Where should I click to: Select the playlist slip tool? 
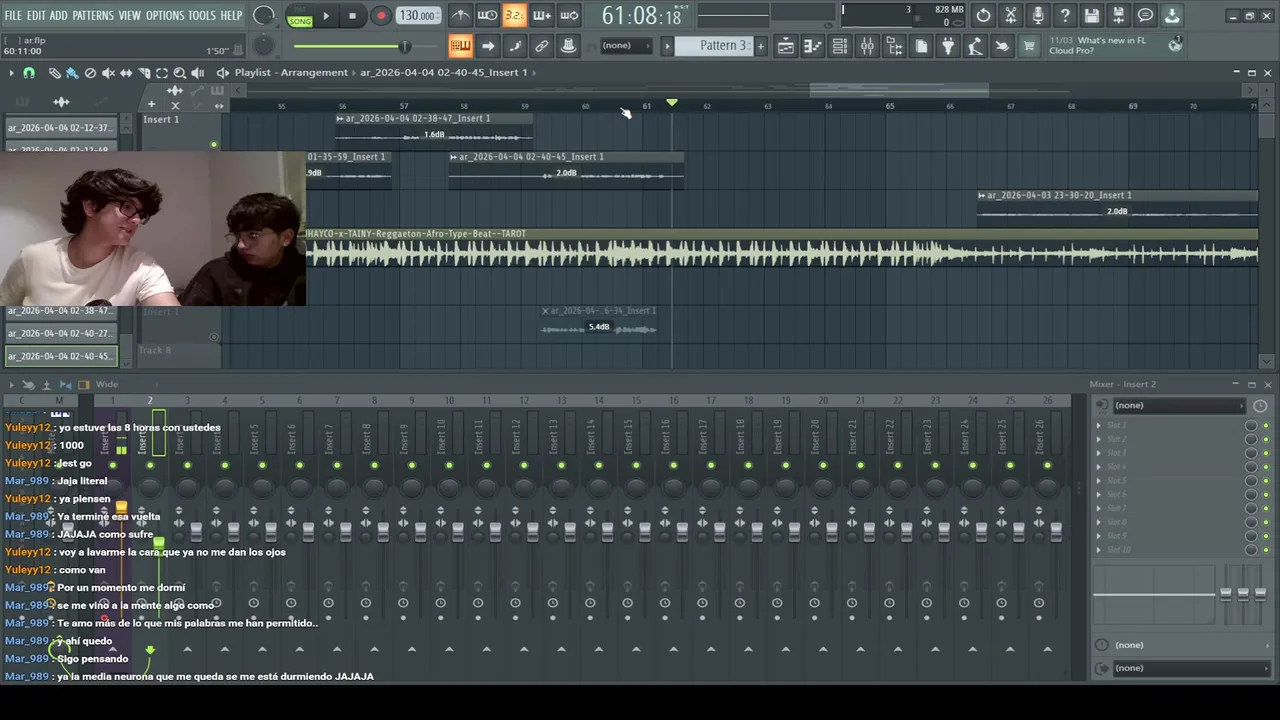coord(126,73)
